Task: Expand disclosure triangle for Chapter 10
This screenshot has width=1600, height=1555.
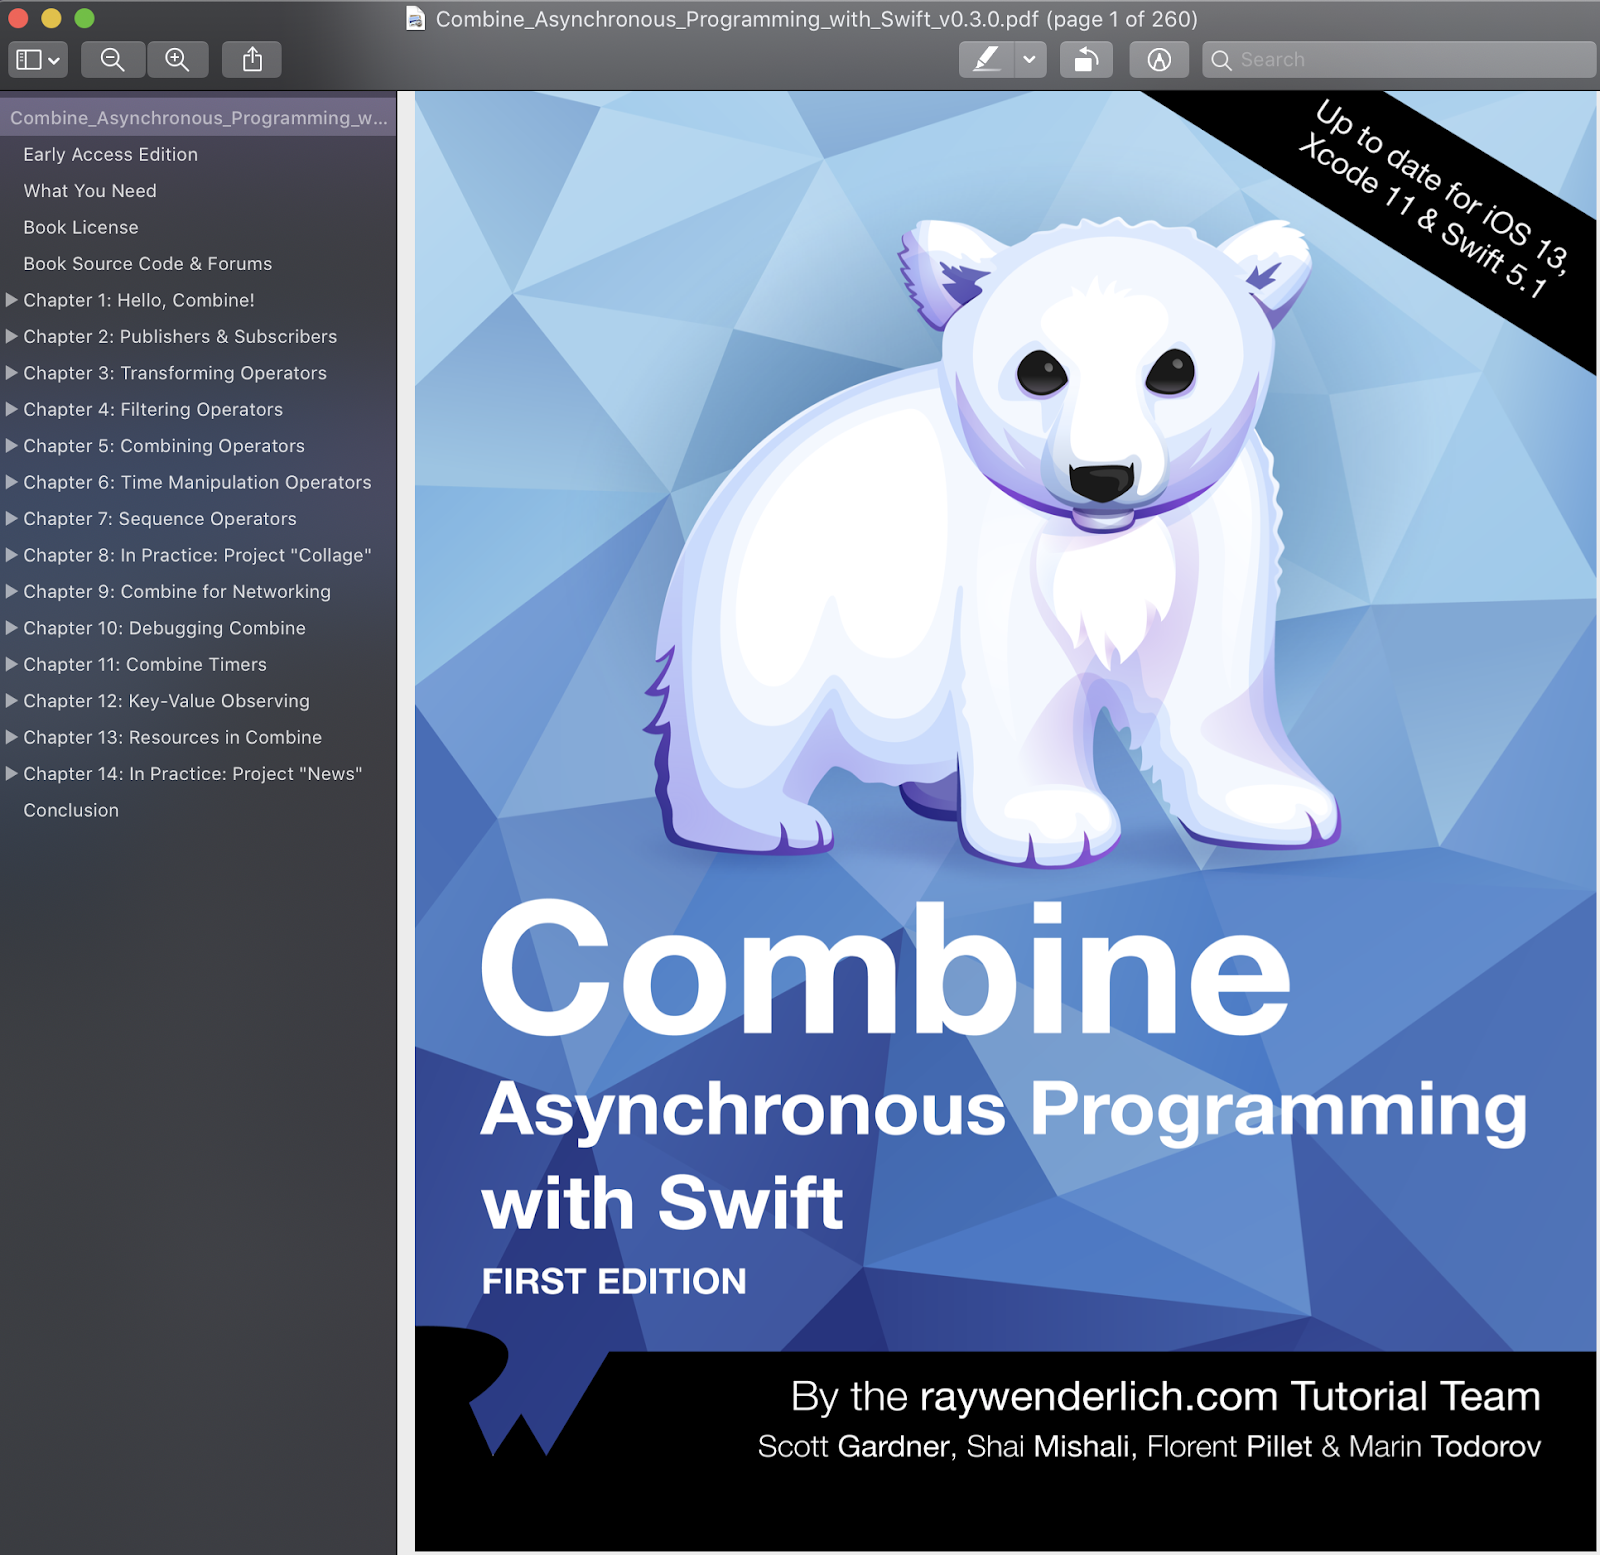Action: (x=12, y=628)
